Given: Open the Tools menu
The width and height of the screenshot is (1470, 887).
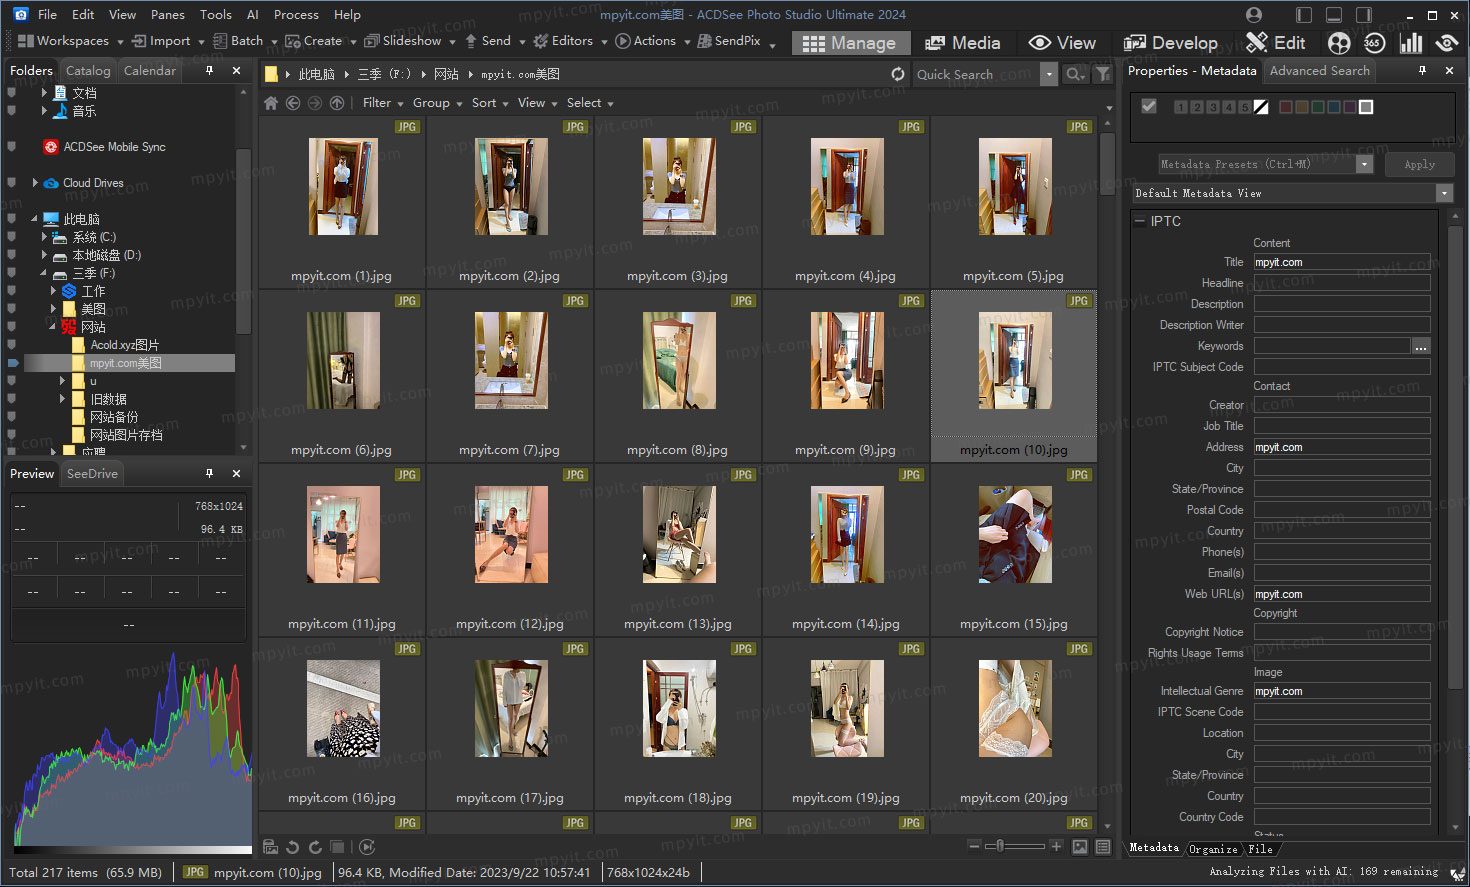Looking at the screenshot, I should [x=216, y=15].
